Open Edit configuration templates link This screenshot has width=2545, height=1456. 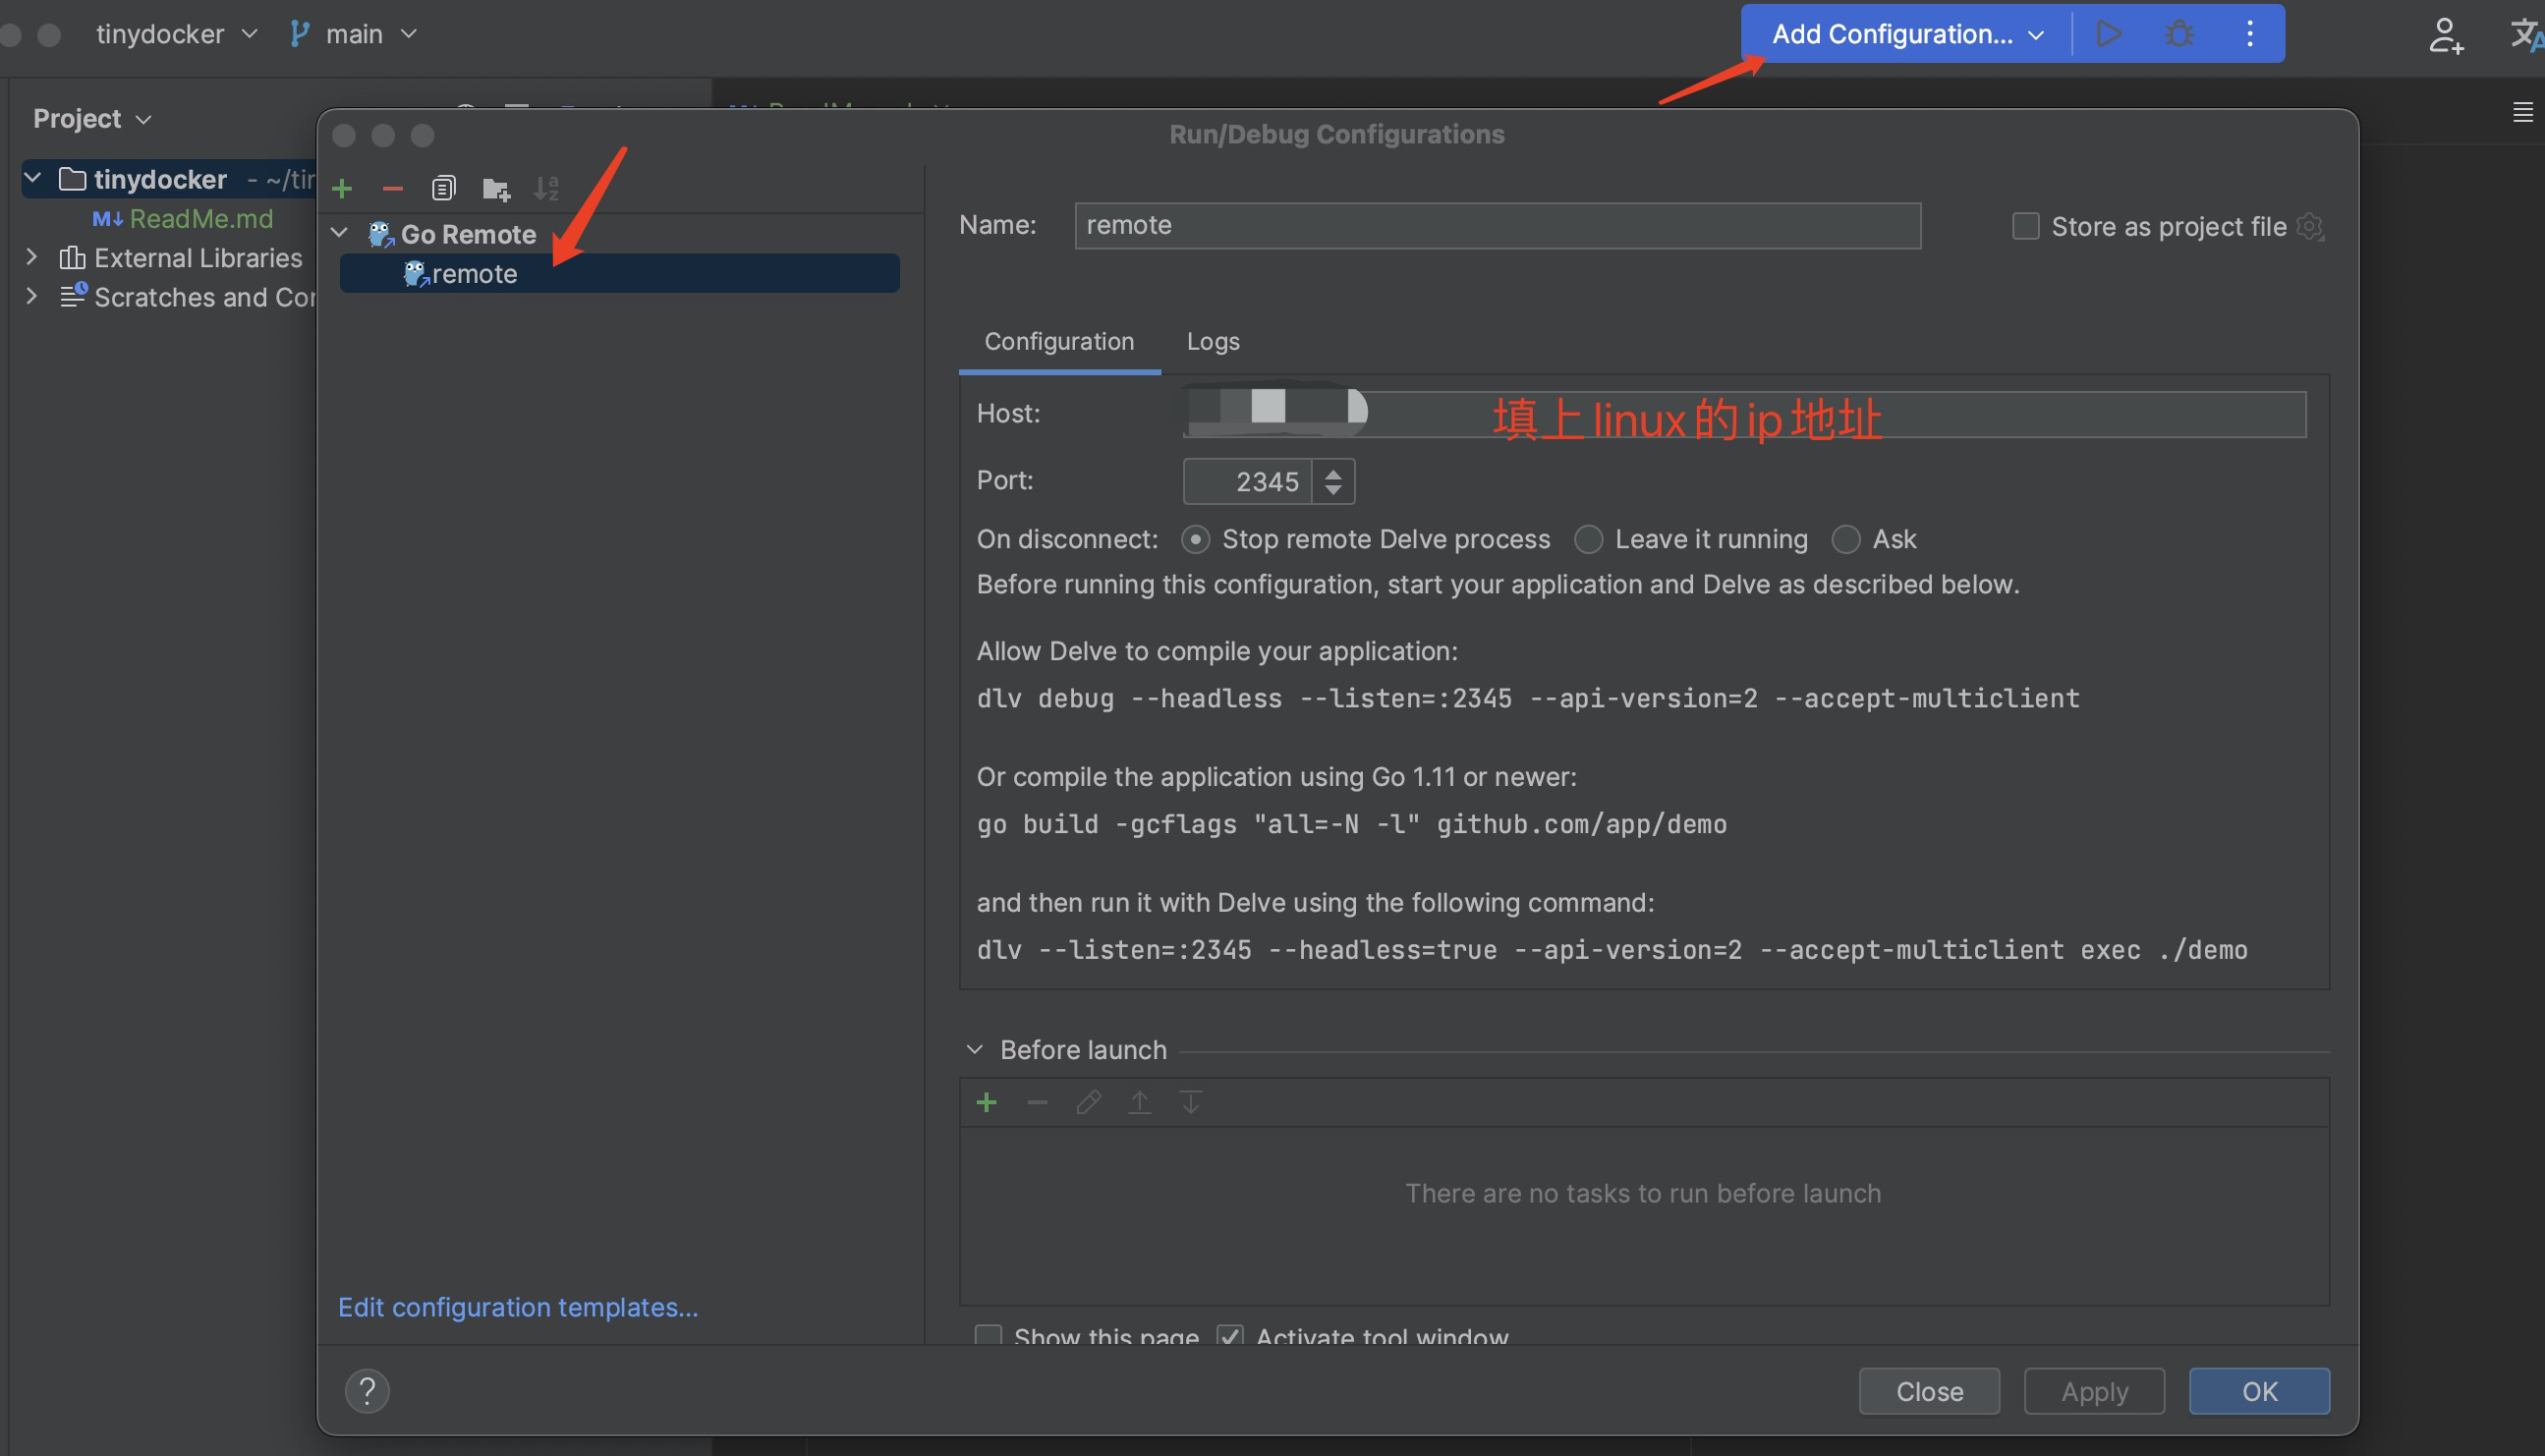(518, 1307)
